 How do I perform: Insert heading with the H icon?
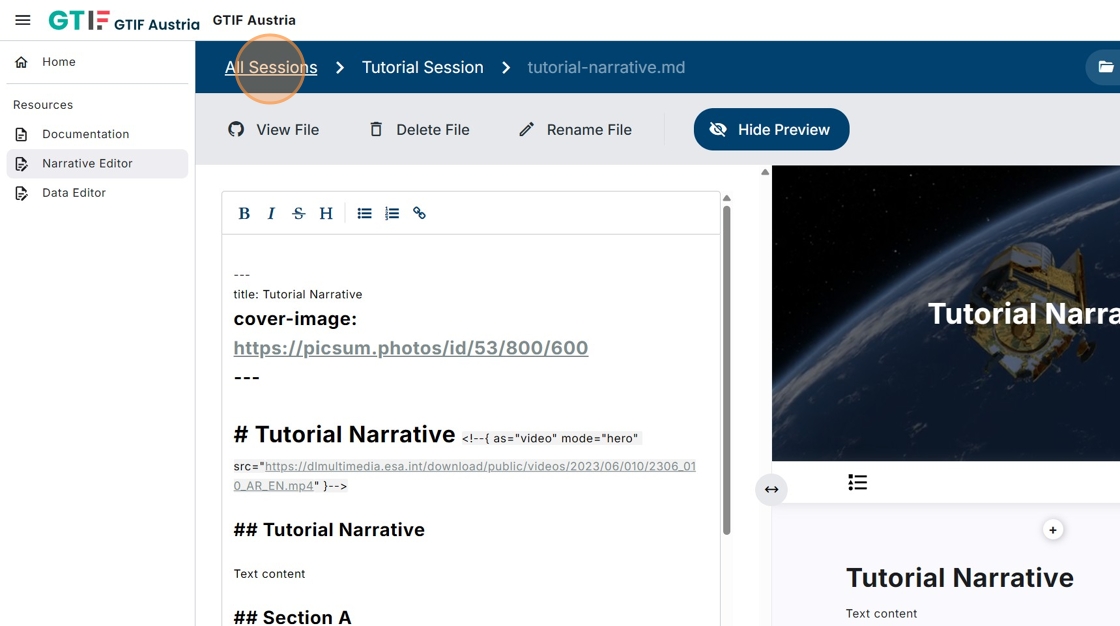pos(326,213)
